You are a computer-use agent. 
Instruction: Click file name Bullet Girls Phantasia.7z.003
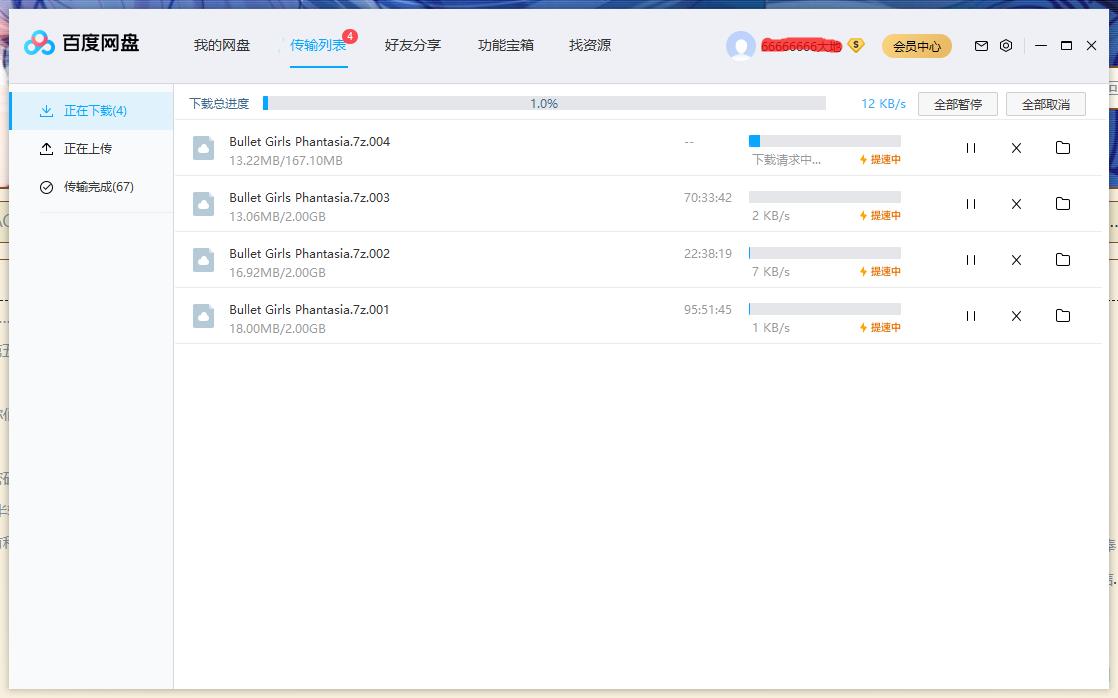tap(309, 197)
